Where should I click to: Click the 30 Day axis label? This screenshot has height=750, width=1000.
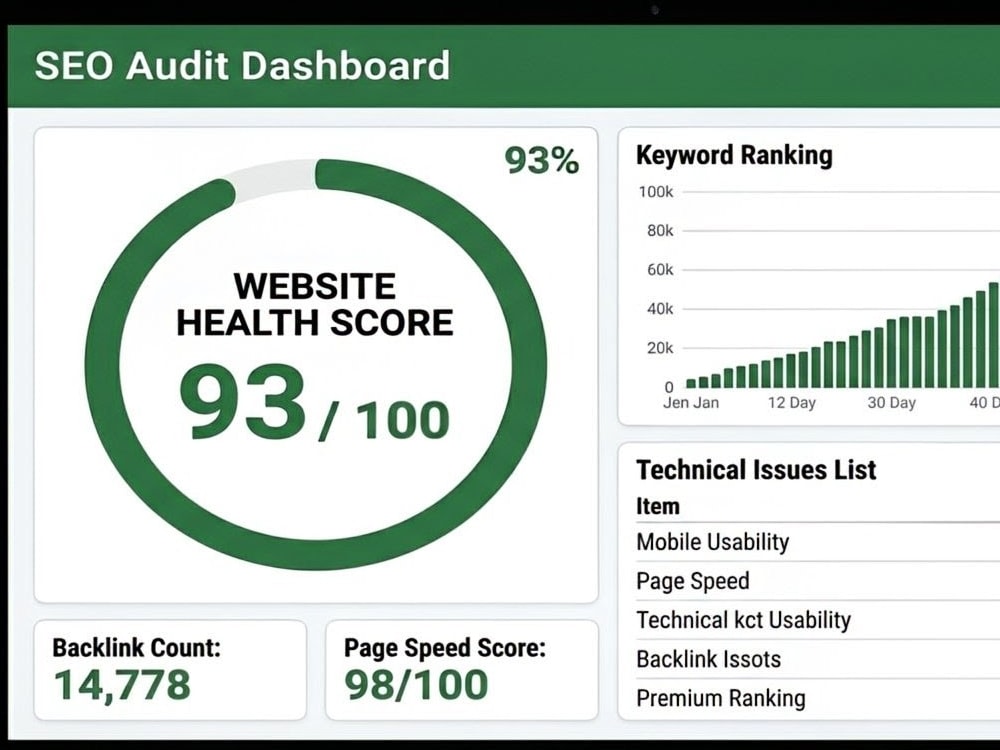click(x=892, y=403)
